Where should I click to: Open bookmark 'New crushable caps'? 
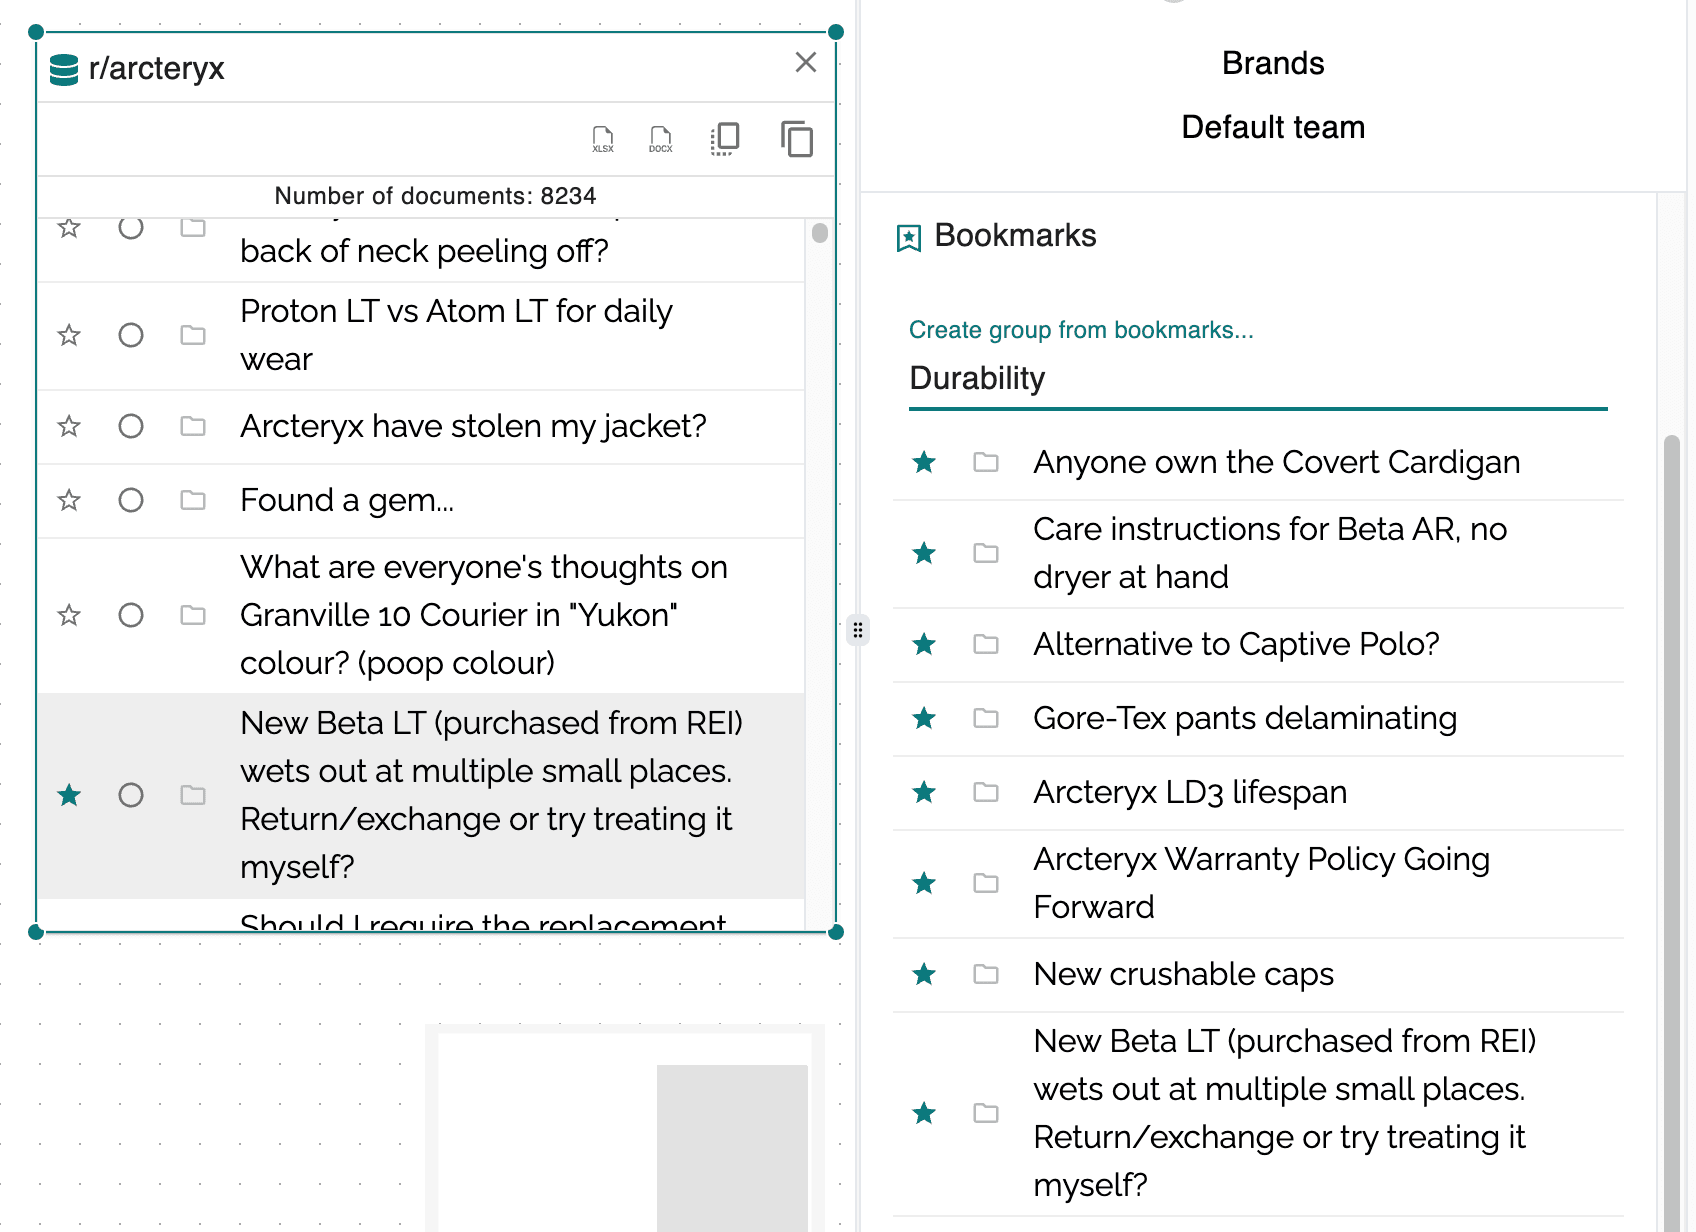coord(1184,974)
